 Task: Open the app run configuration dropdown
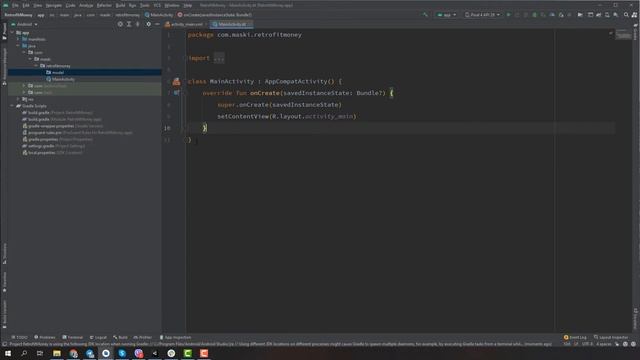(x=447, y=15)
